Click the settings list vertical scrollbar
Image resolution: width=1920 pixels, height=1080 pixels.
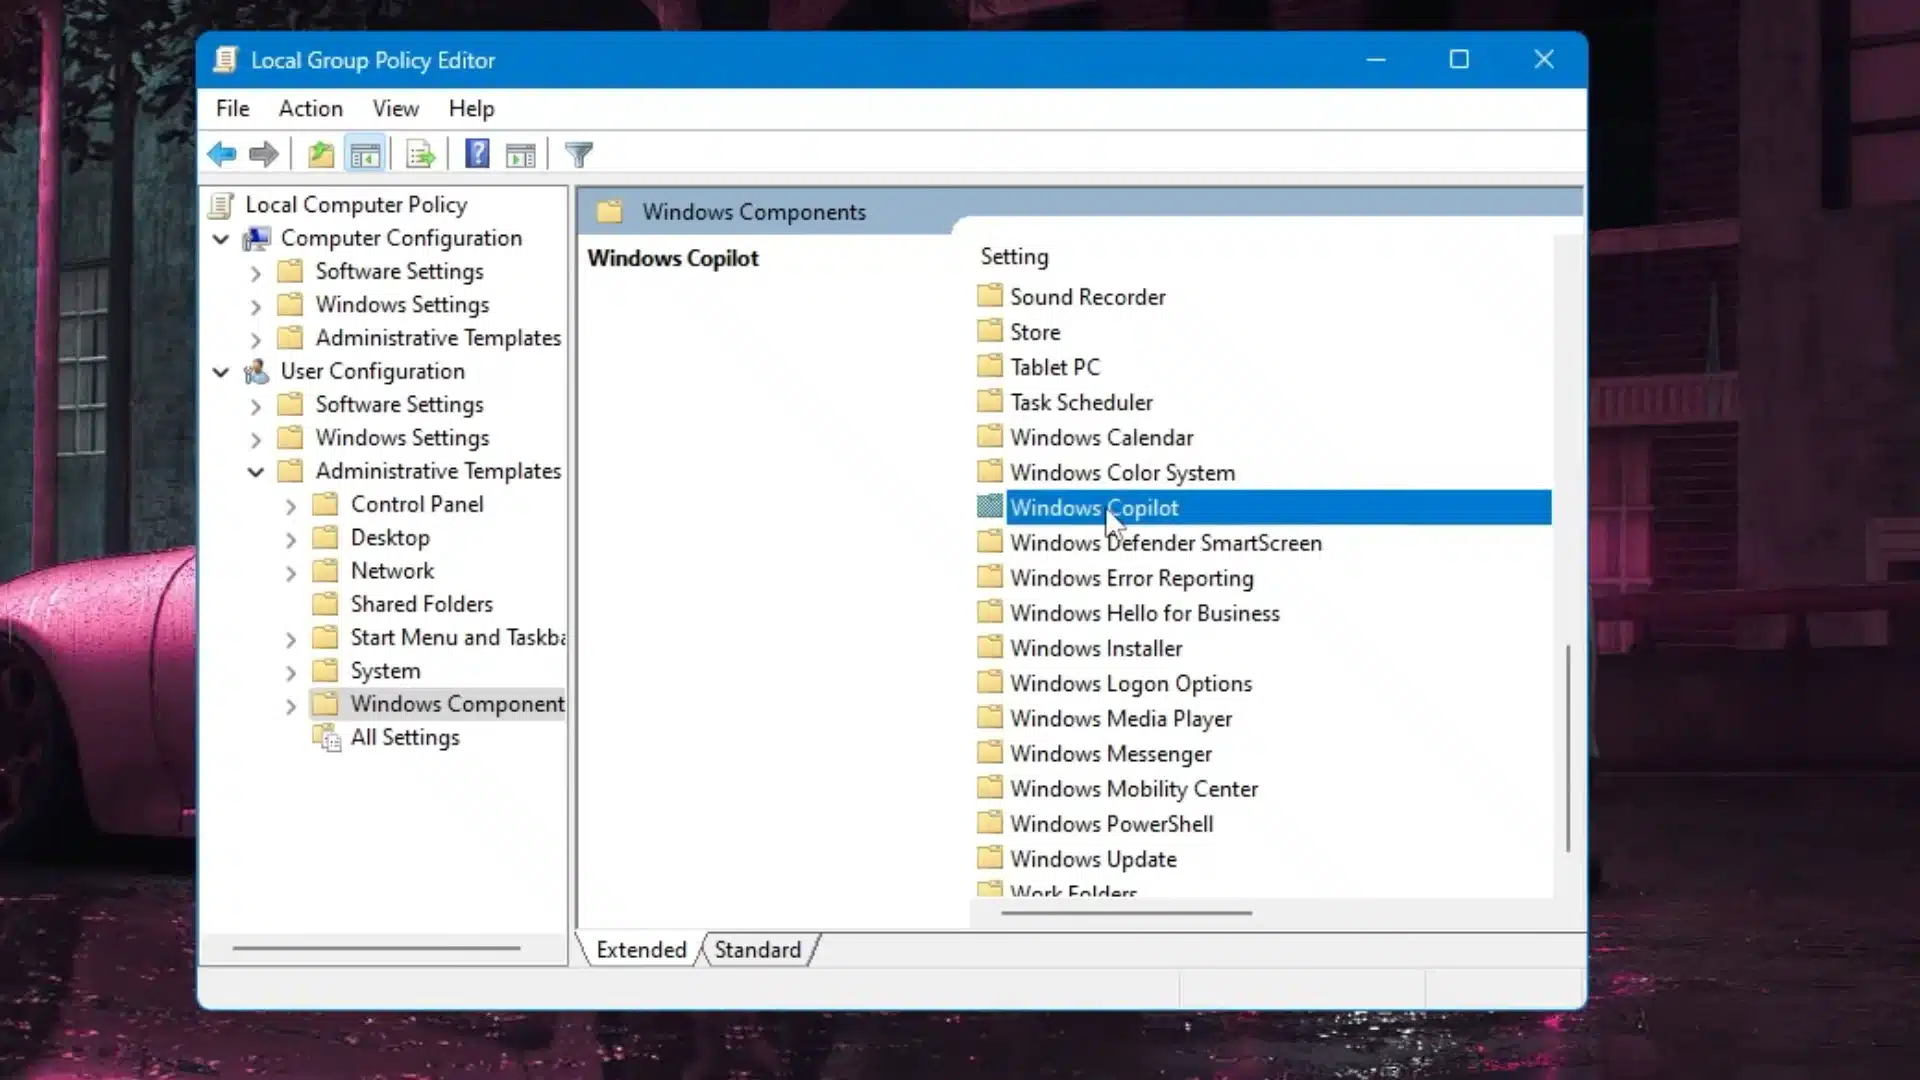[x=1568, y=749]
